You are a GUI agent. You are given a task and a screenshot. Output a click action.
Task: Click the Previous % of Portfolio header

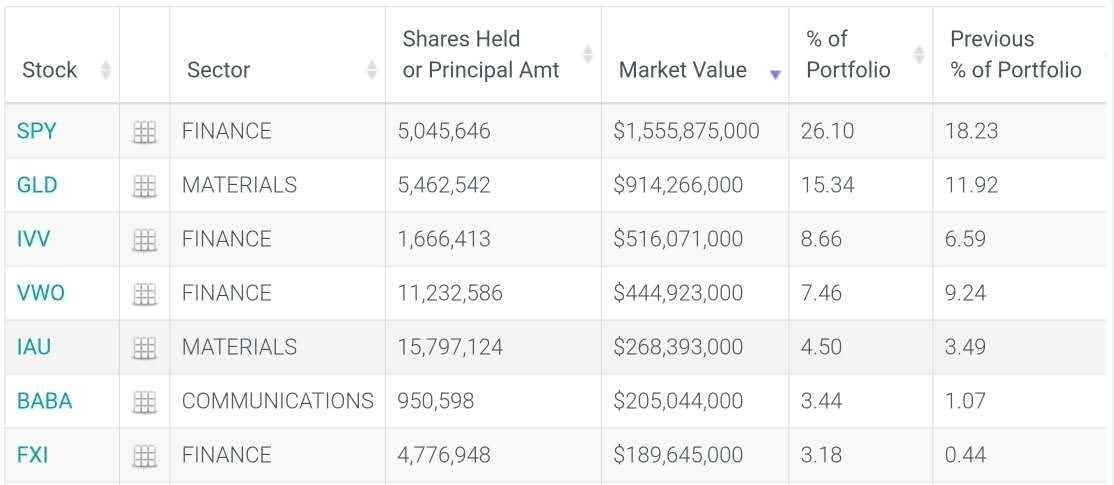[x=1015, y=54]
